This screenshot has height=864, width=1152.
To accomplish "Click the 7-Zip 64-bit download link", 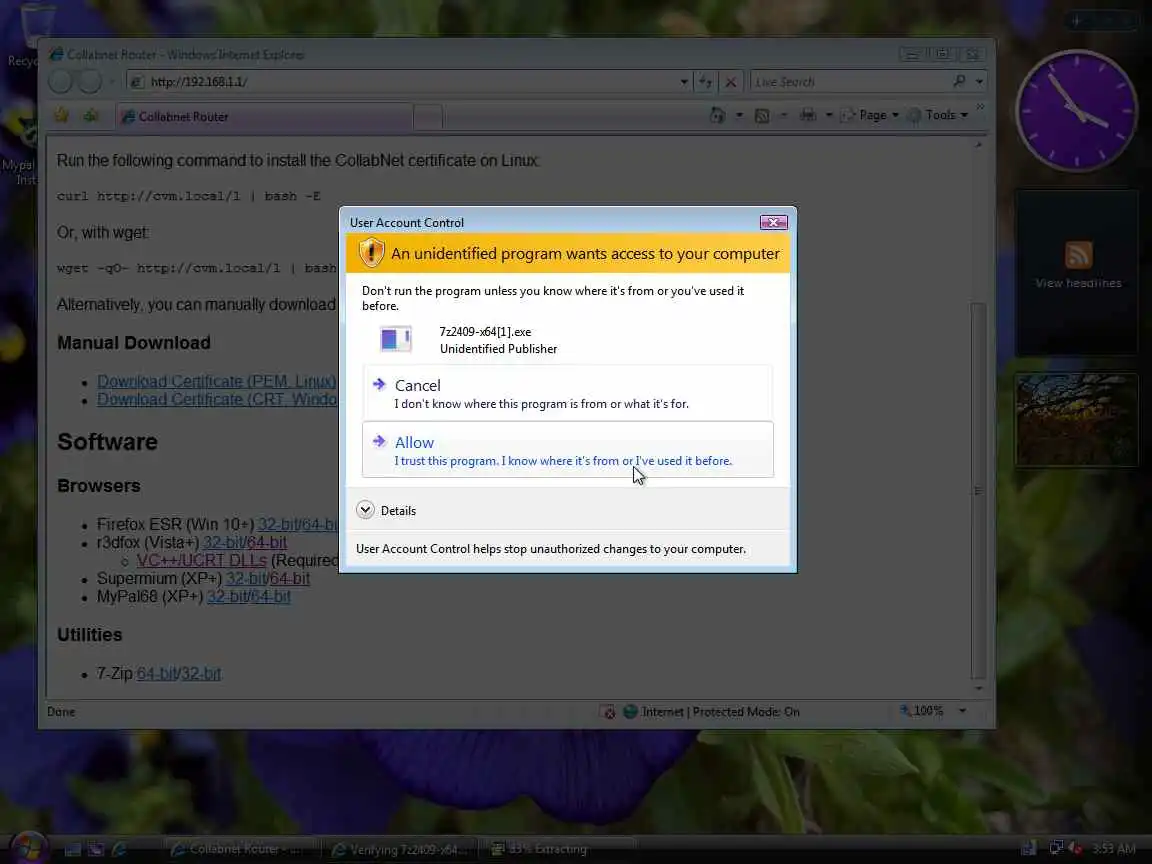I will coord(156,673).
